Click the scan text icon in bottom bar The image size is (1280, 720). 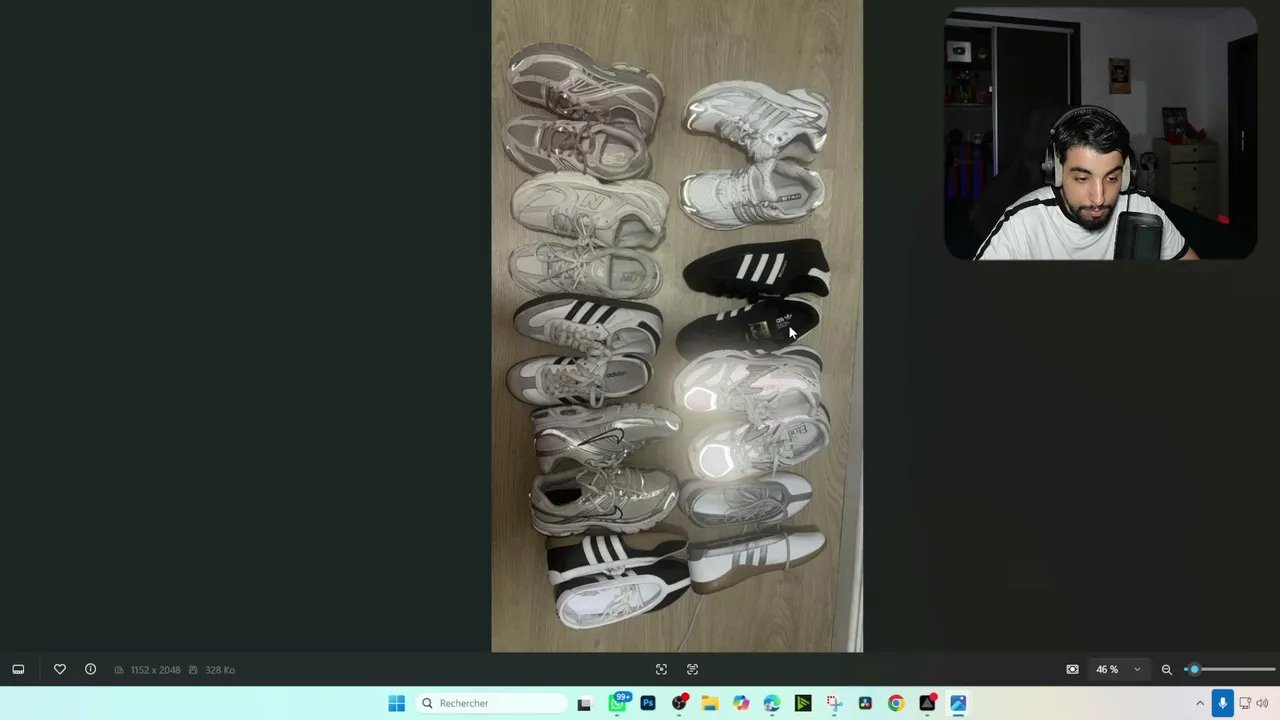pos(692,670)
